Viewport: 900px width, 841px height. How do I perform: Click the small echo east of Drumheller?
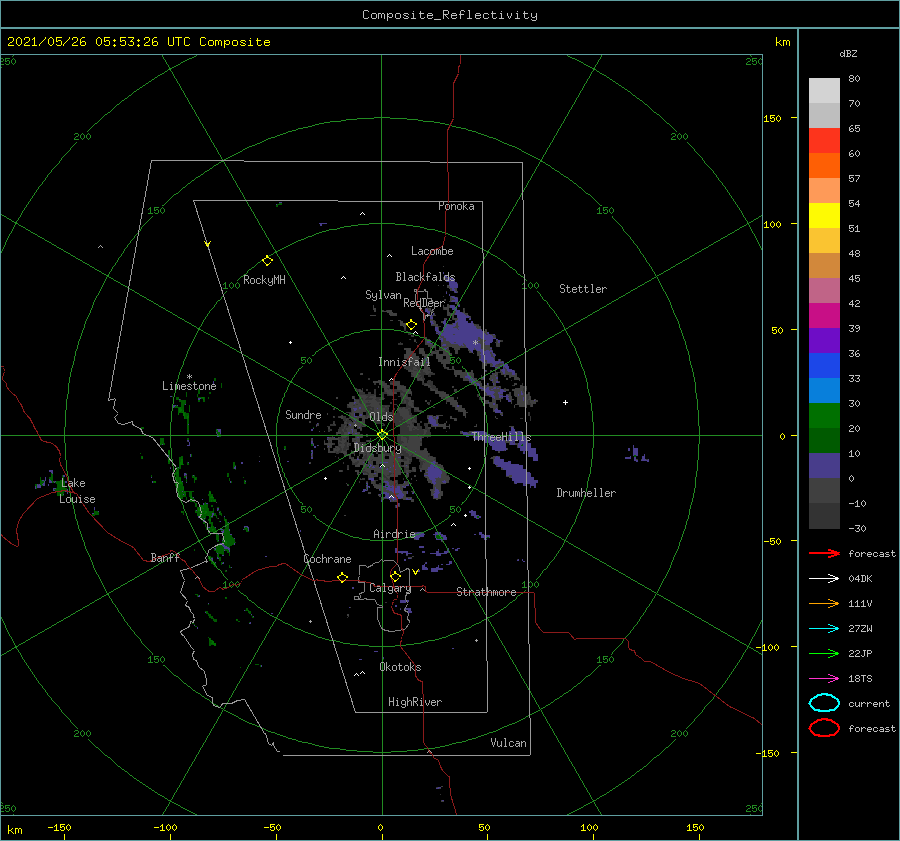636,454
